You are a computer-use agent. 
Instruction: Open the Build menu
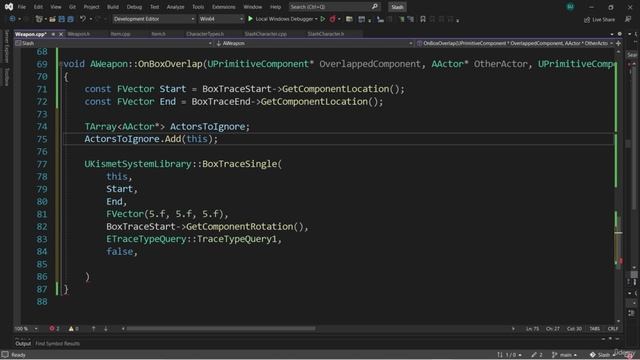tap(113, 7)
